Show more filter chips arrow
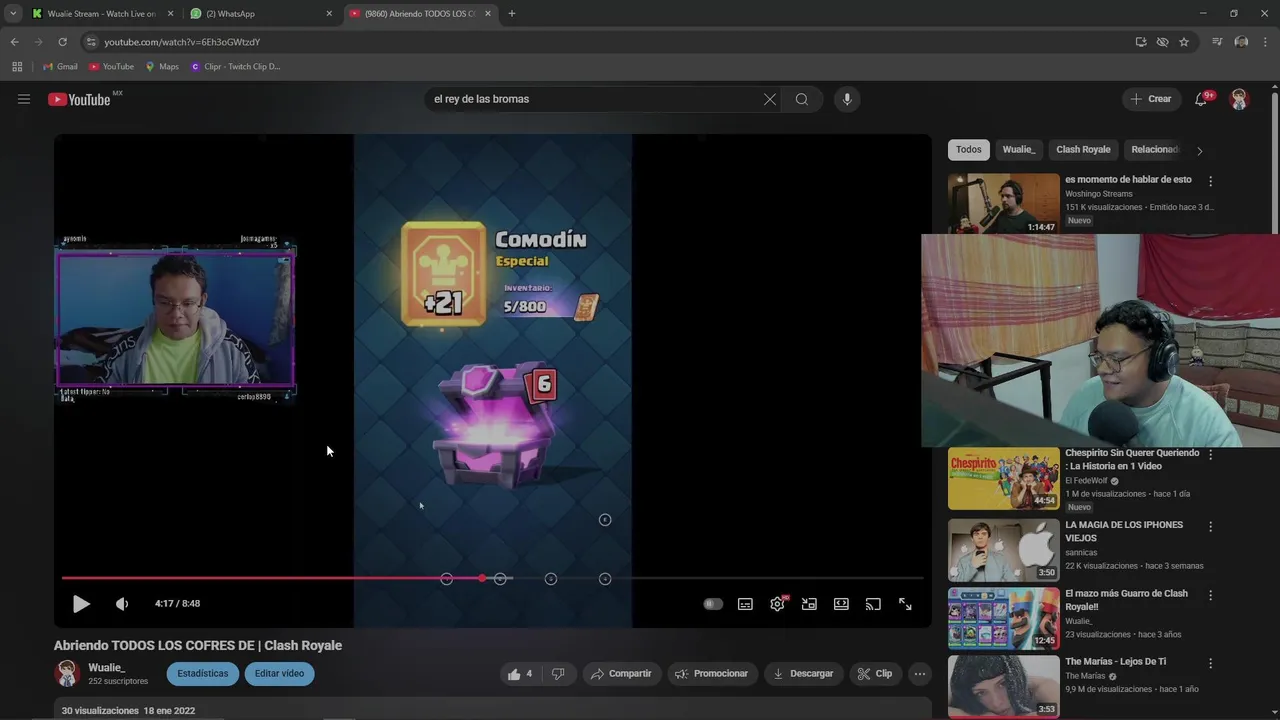Screen dimensions: 1280x720 [1199, 150]
